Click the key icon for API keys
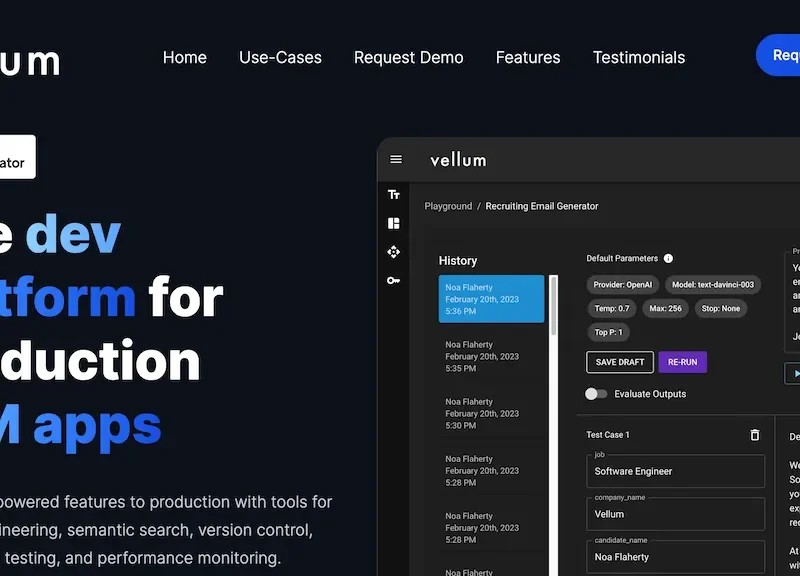Screen dimensions: 800x576 click(x=394, y=281)
